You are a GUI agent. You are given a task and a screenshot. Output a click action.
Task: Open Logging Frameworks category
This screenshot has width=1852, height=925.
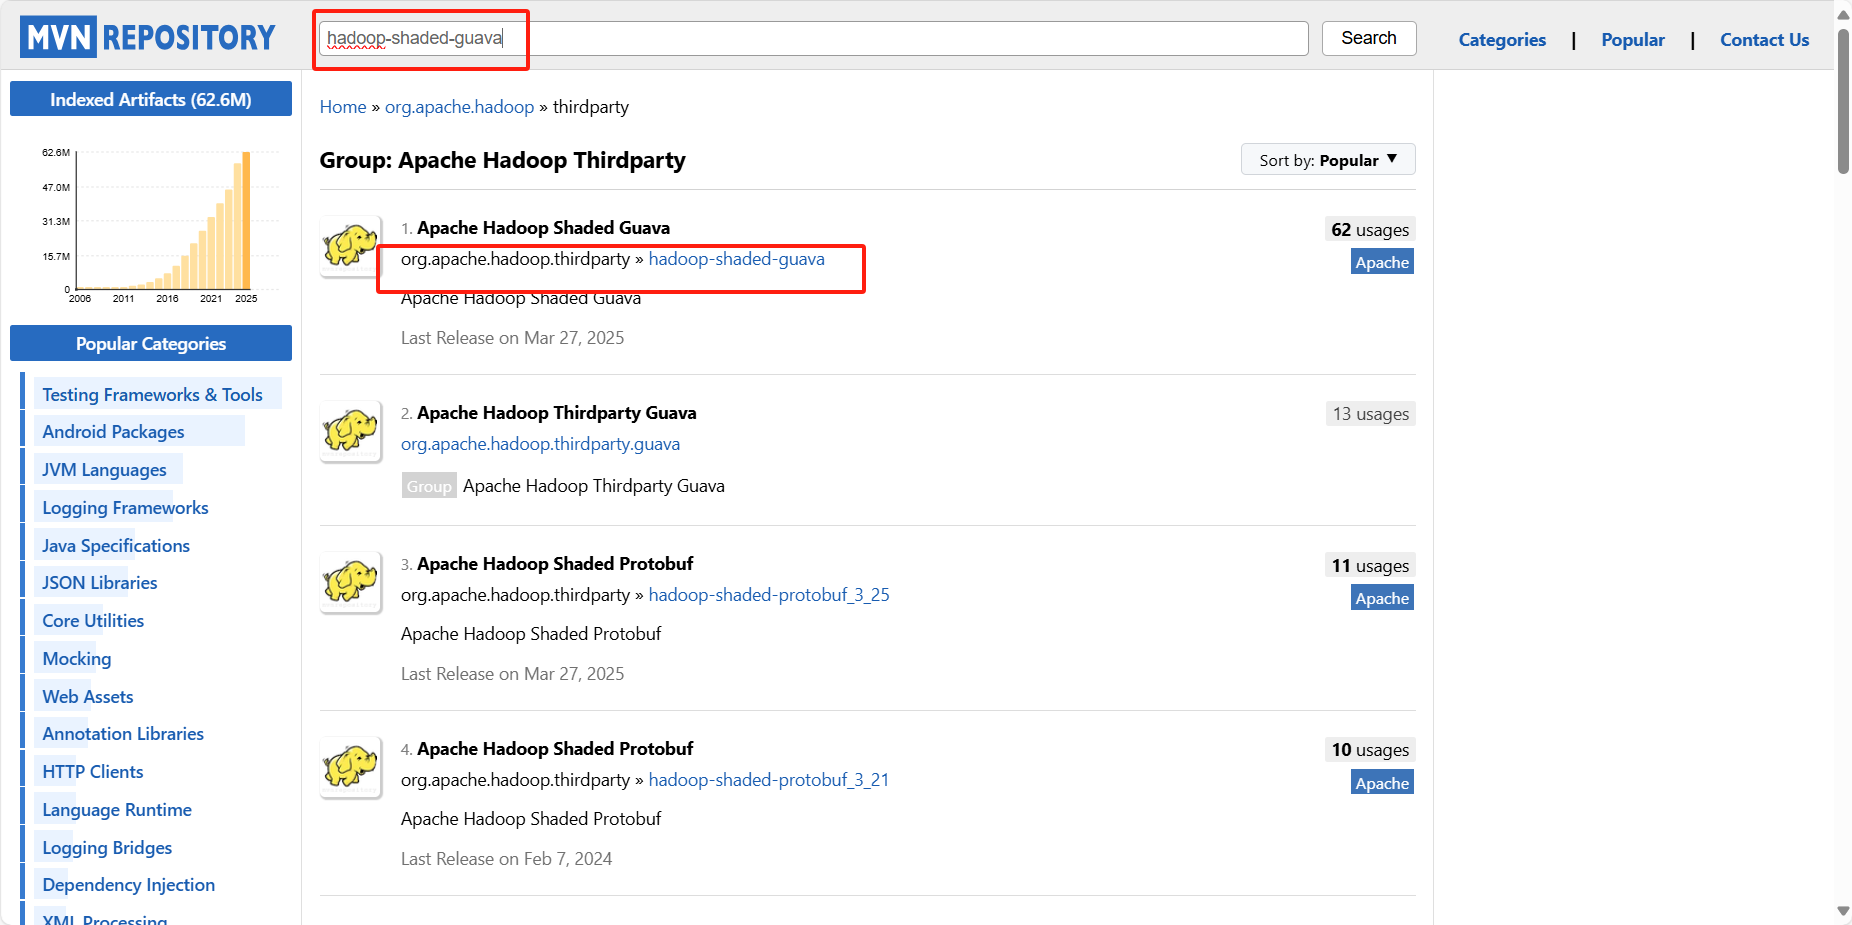coord(125,508)
